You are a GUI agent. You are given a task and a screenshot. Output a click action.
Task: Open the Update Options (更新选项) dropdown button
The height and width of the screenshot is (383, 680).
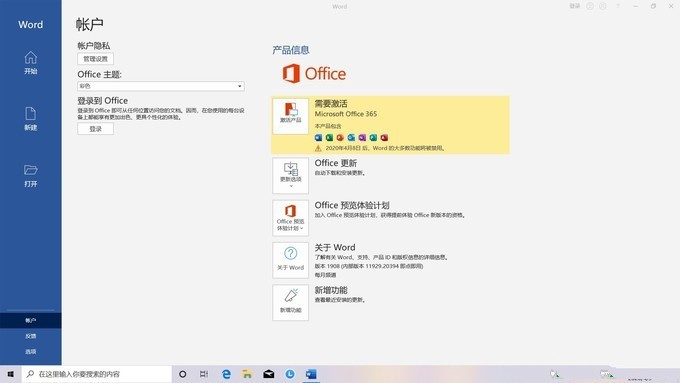click(x=291, y=175)
